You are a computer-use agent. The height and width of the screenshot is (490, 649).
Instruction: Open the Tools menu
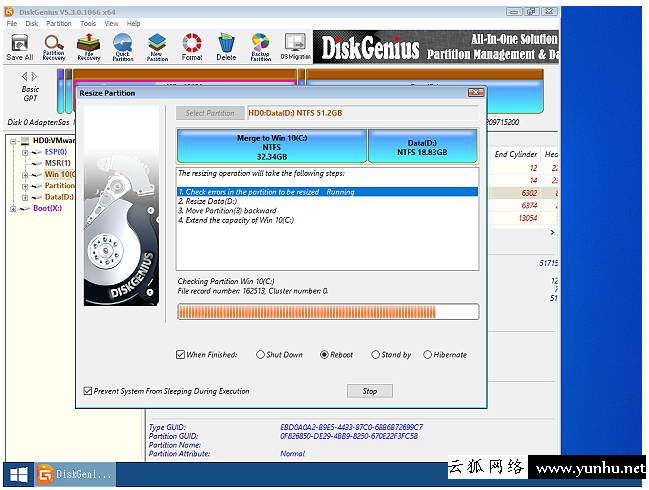coord(88,24)
